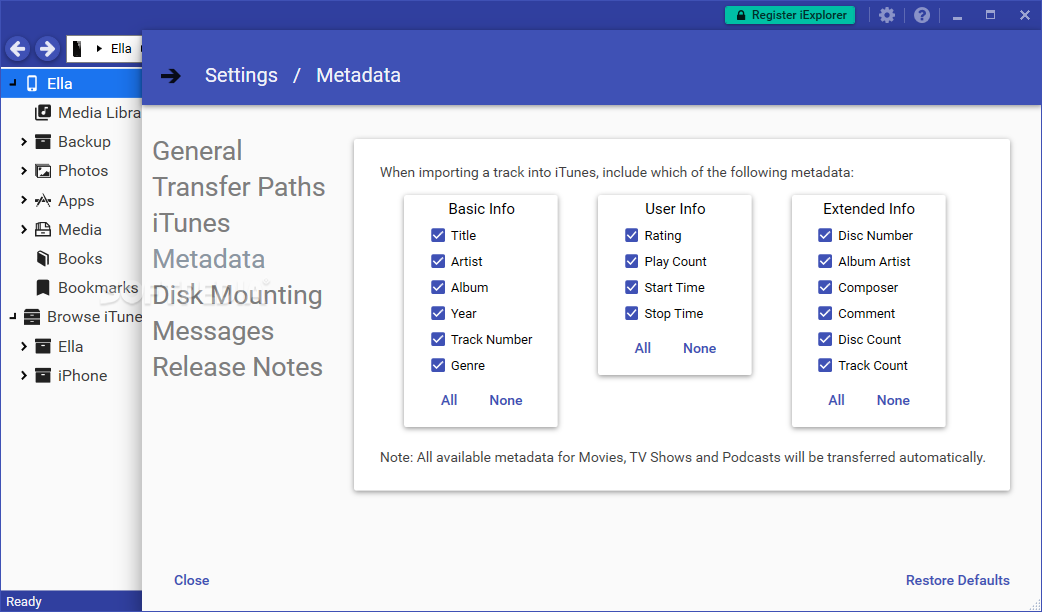The height and width of the screenshot is (612, 1042).
Task: Click Ella in the path breadcrumb
Action: [121, 49]
